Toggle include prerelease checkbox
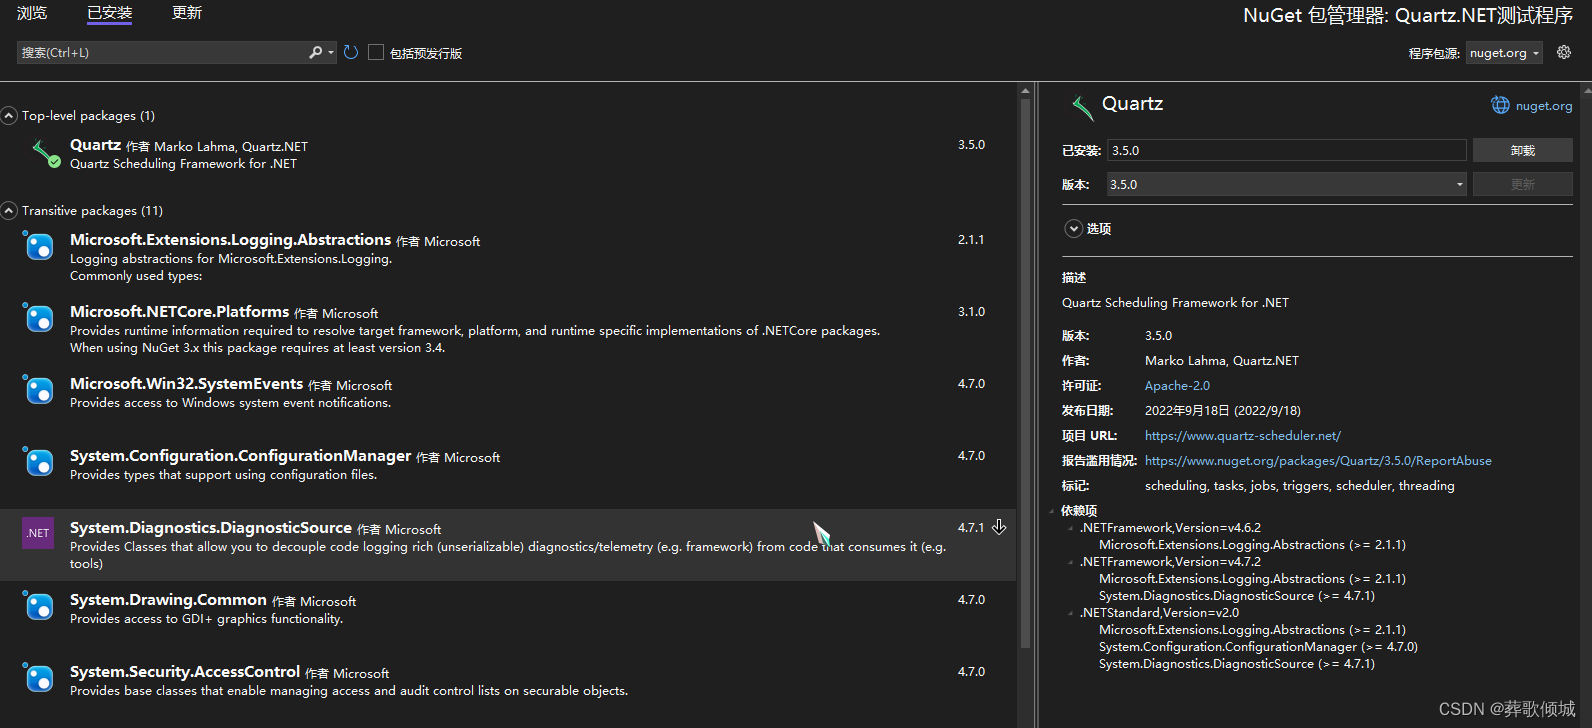This screenshot has height=728, width=1592. coord(376,52)
